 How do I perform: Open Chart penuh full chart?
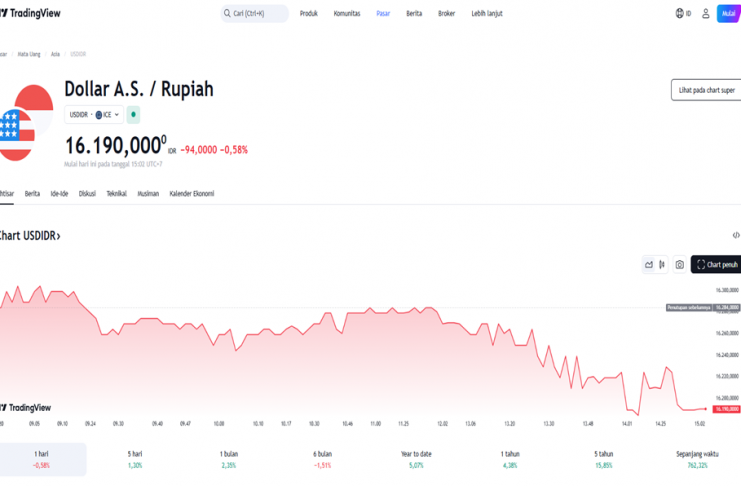716,265
